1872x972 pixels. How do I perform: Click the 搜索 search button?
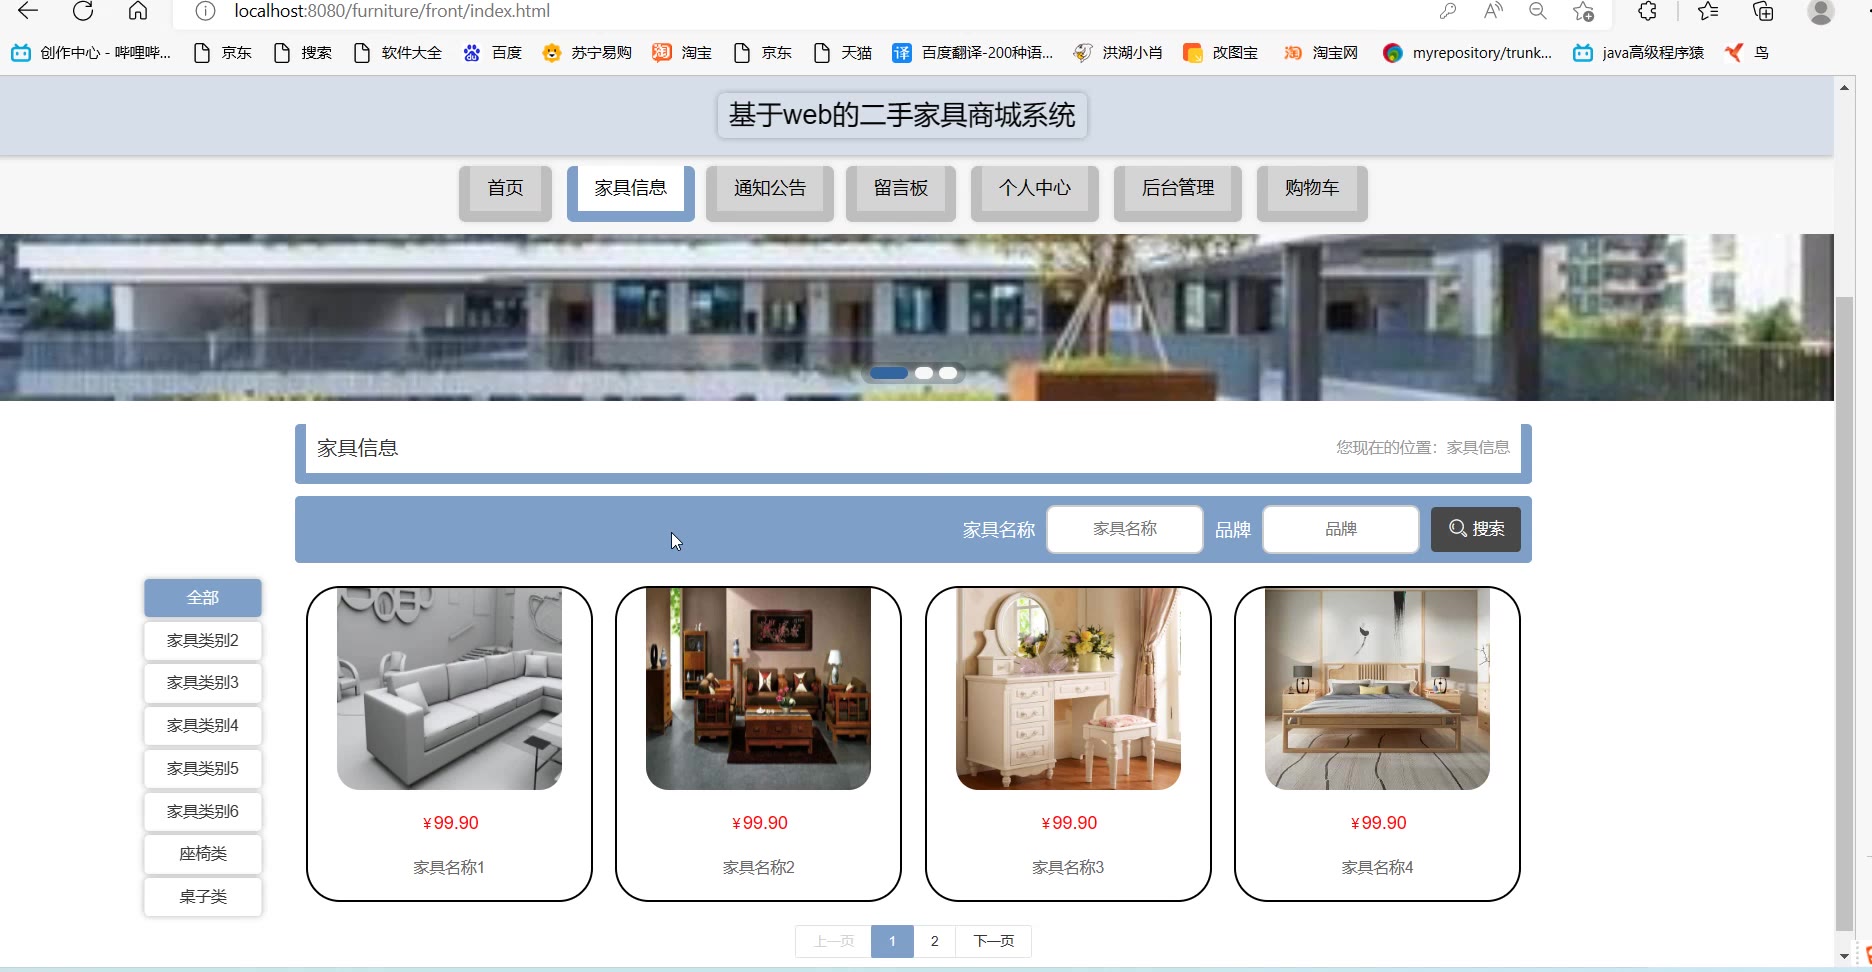(1475, 529)
